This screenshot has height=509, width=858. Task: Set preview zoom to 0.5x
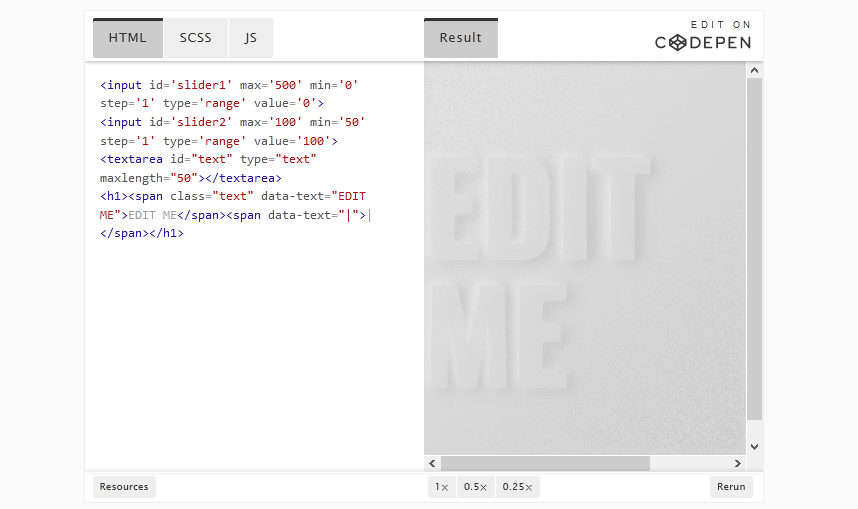475,487
